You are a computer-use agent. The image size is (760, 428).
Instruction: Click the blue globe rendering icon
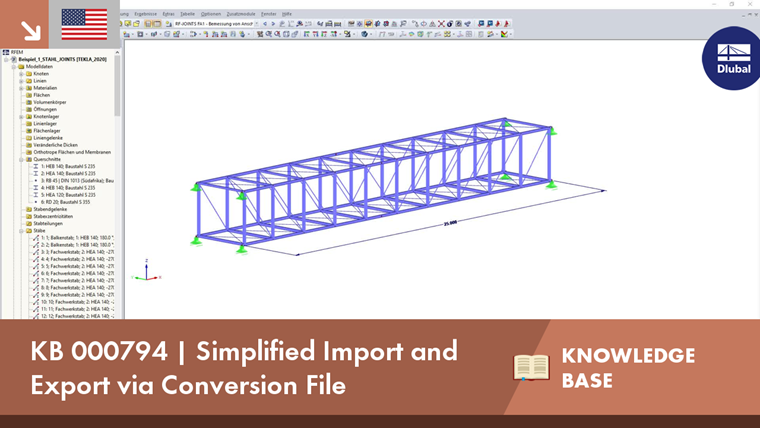point(364,34)
